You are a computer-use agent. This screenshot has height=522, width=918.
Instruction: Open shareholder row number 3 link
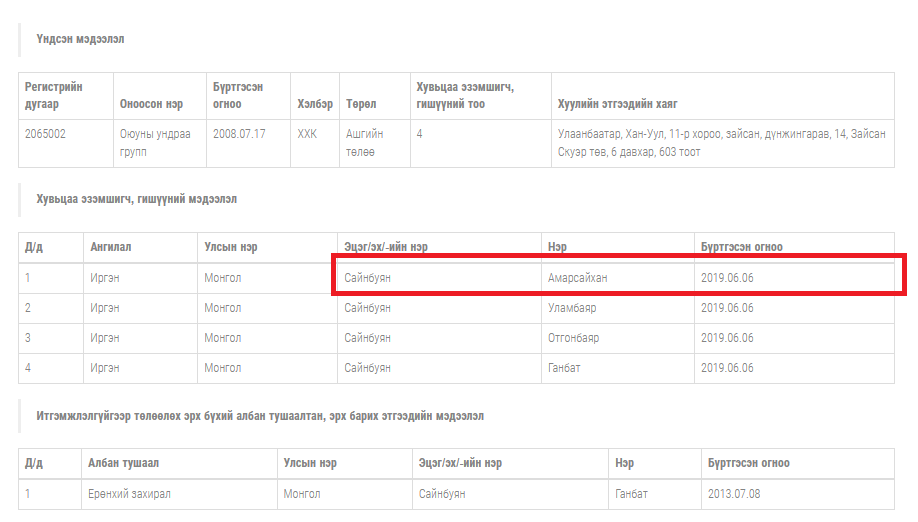(x=28, y=338)
